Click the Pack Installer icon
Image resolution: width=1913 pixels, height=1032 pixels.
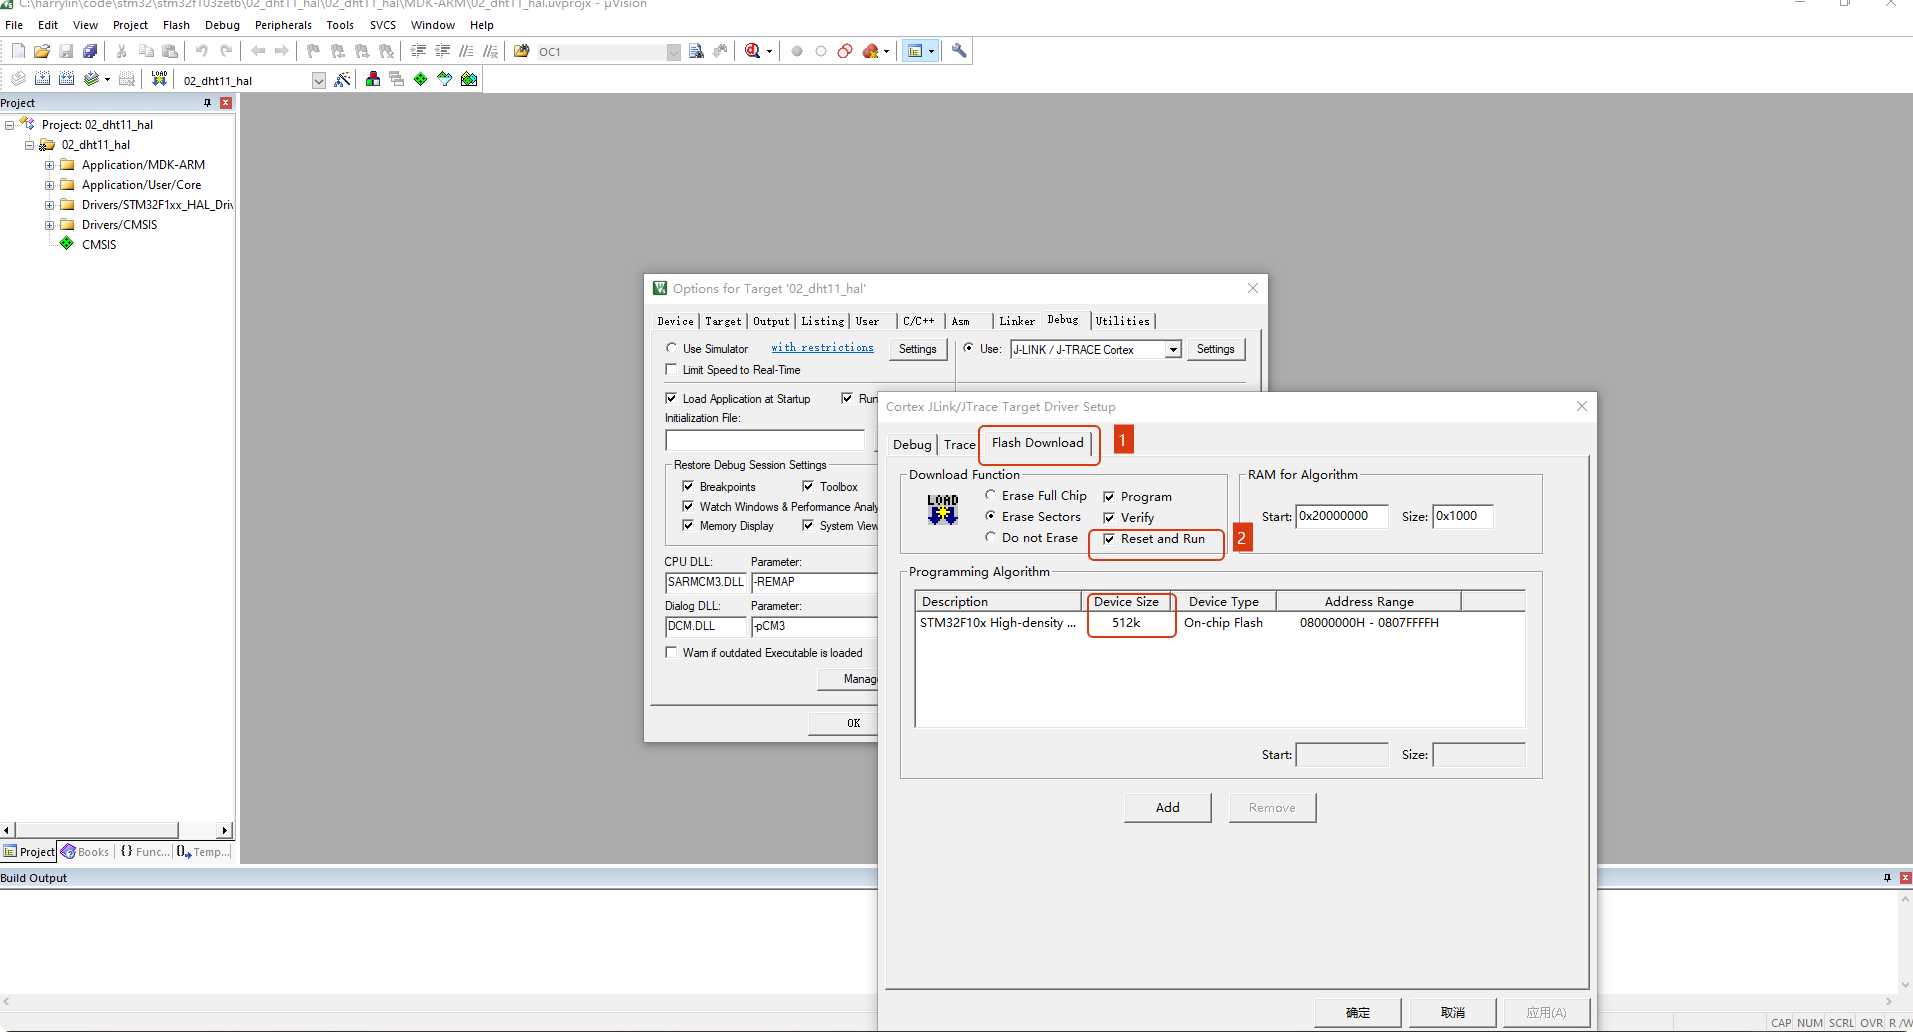coord(469,79)
